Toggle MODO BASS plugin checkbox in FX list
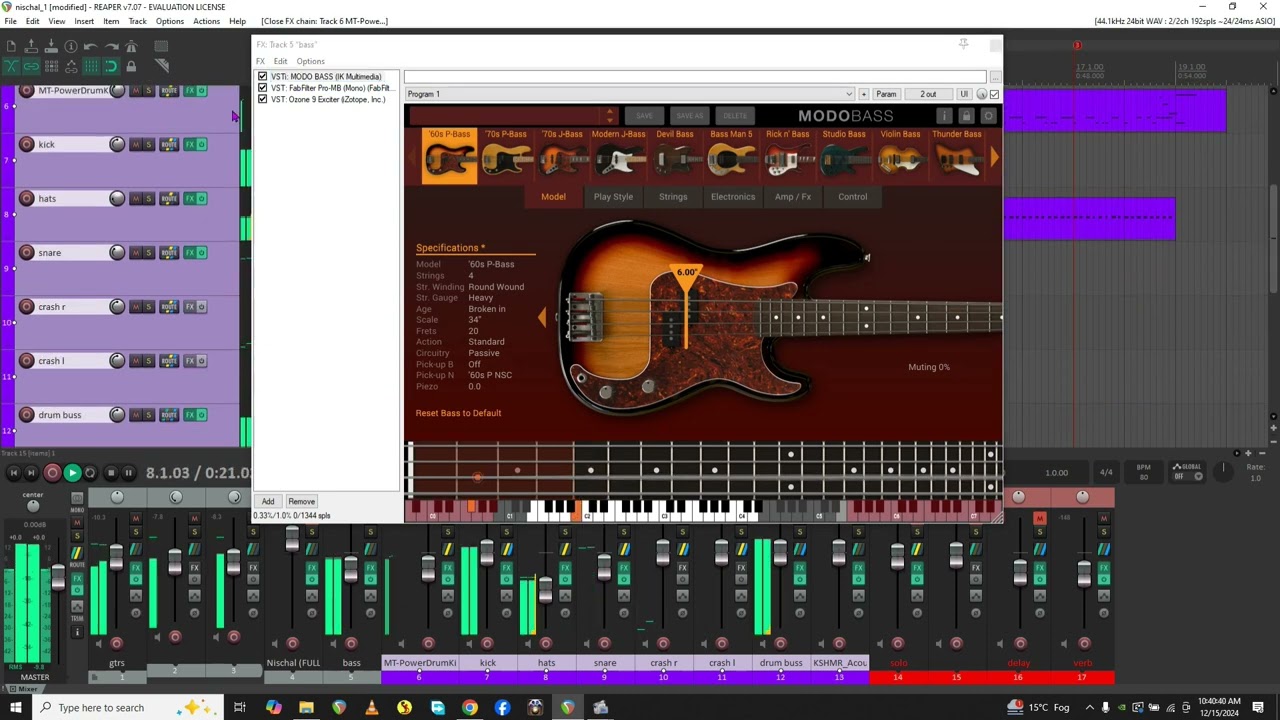This screenshot has width=1280, height=720. [x=263, y=77]
